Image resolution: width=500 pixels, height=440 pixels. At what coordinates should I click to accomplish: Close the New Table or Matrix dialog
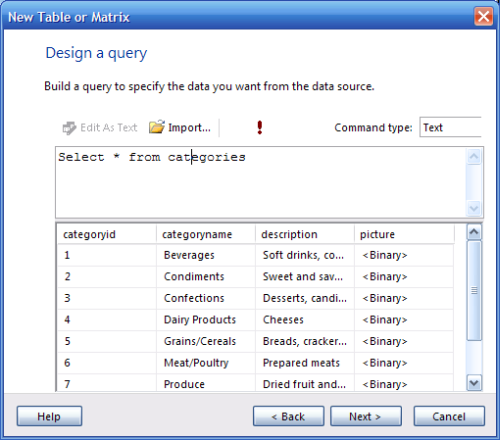[x=483, y=16]
